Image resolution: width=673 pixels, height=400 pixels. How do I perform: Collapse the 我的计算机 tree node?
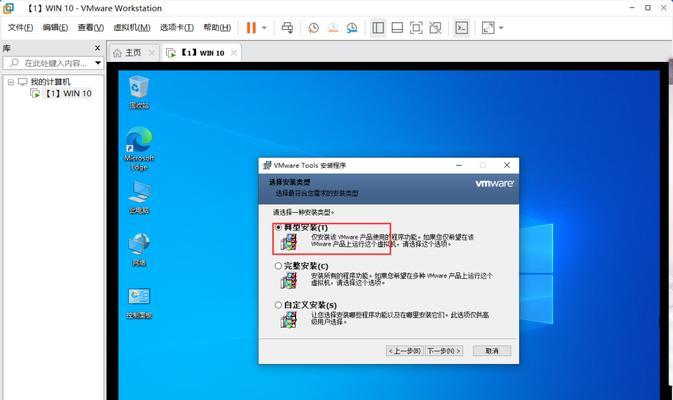click(x=11, y=82)
